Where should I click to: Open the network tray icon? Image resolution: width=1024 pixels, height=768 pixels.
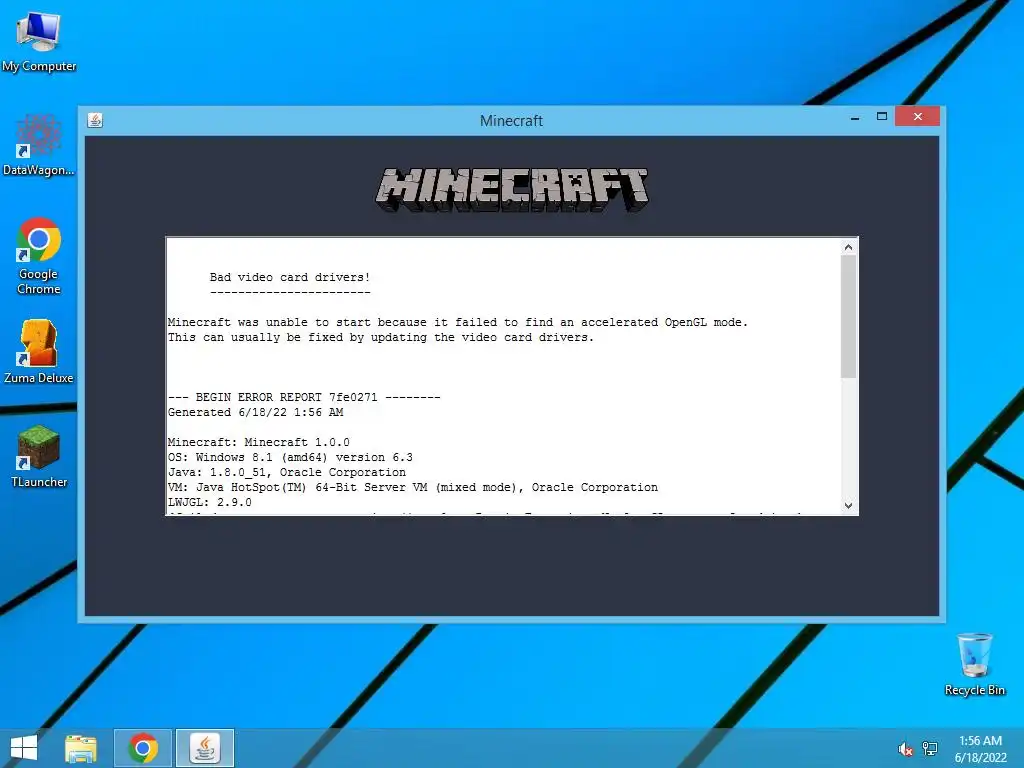(930, 749)
